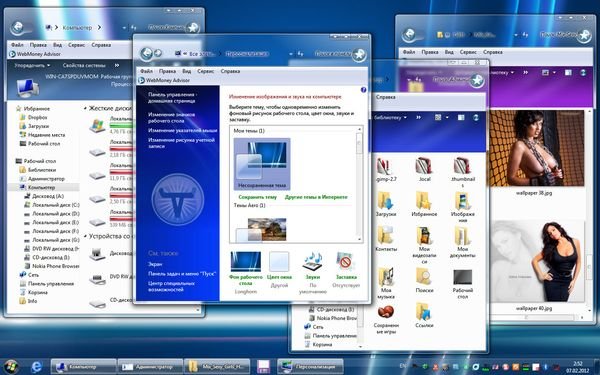The height and width of the screenshot is (375, 600).
Task: Expand the toolbar overflow chevron after Свойства системы
Action: [117, 65]
